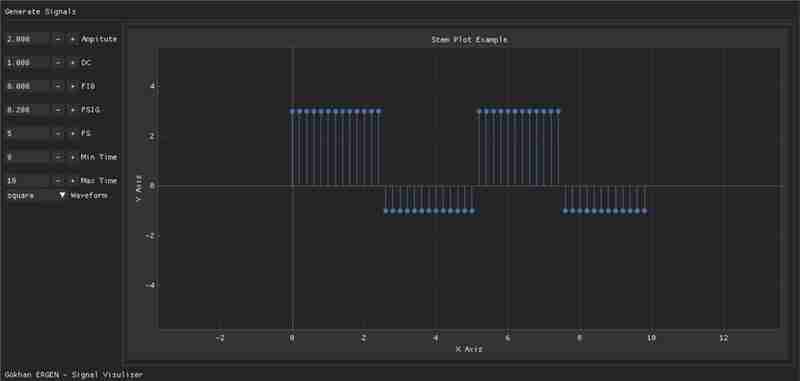Click the Stem Plot Example title
Image resolution: width=800 pixels, height=381 pixels.
[x=469, y=39]
